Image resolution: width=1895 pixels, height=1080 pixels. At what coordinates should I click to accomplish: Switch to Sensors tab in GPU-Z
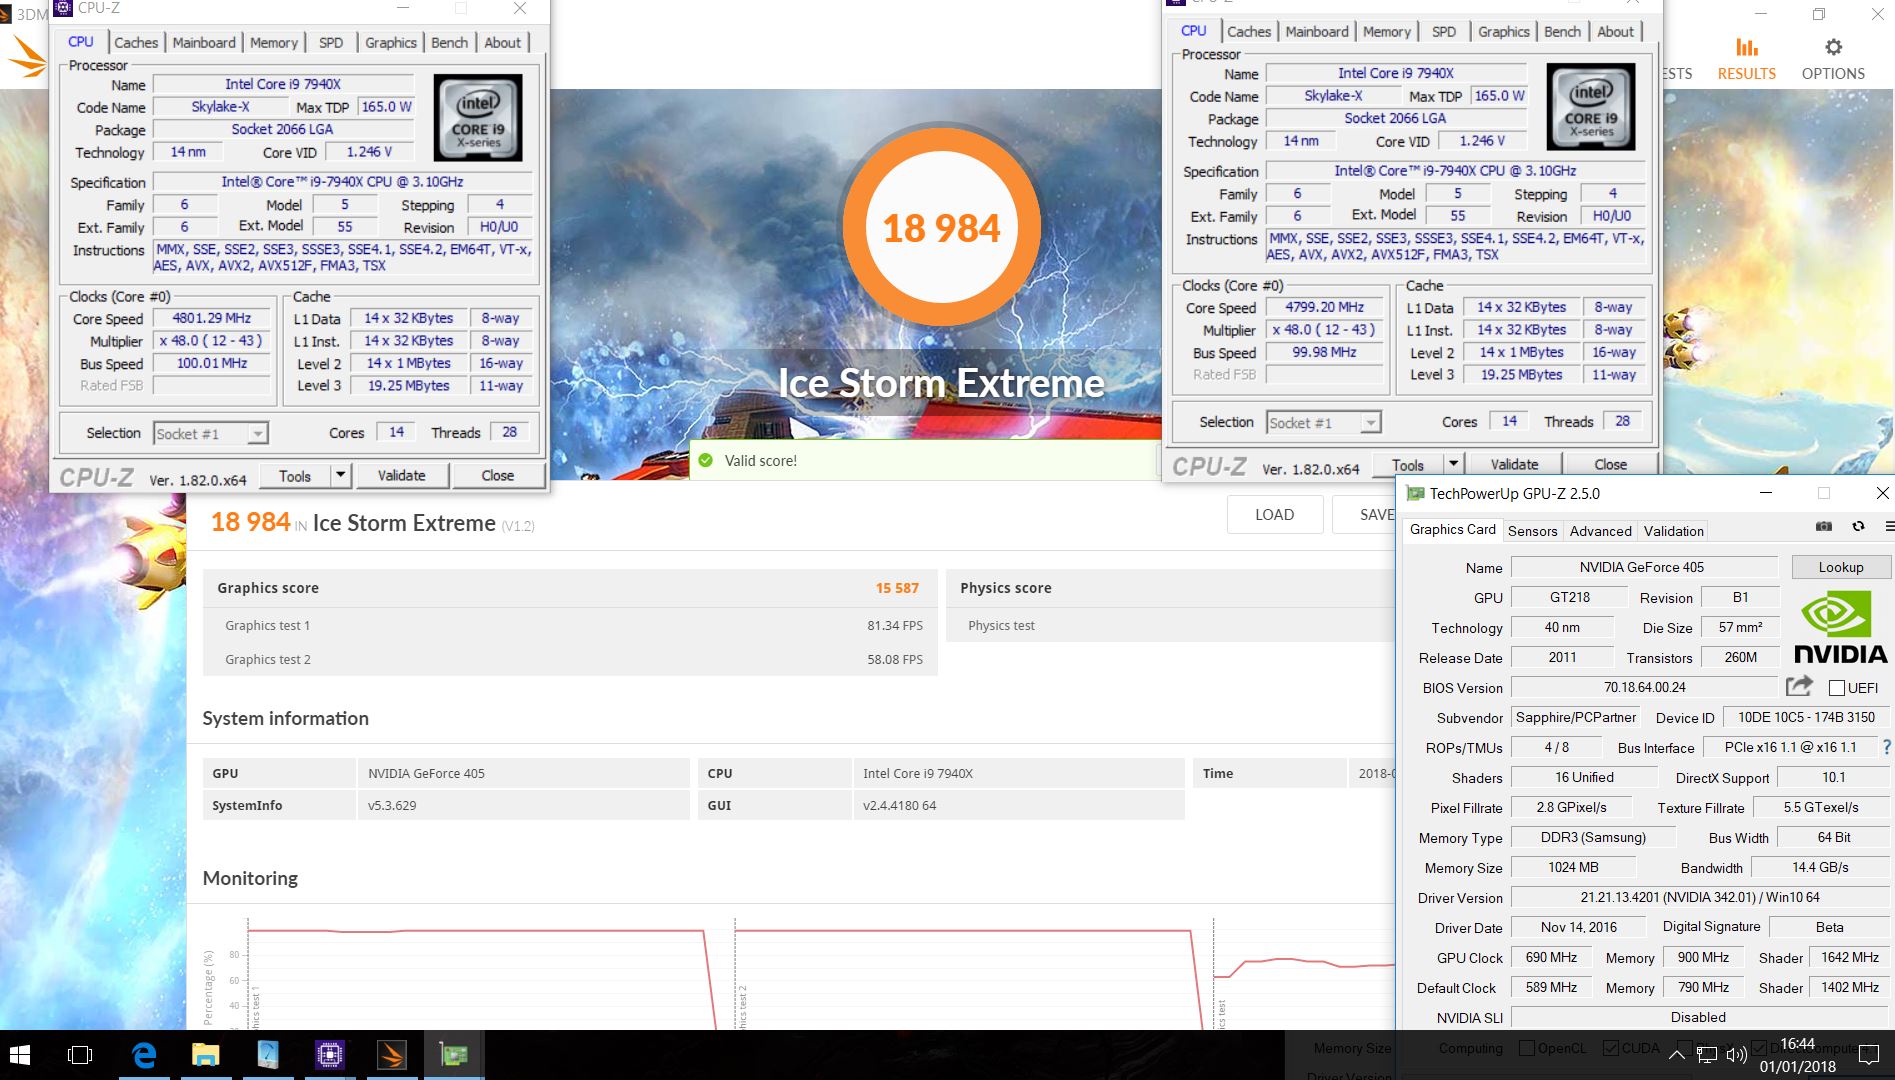coord(1533,531)
